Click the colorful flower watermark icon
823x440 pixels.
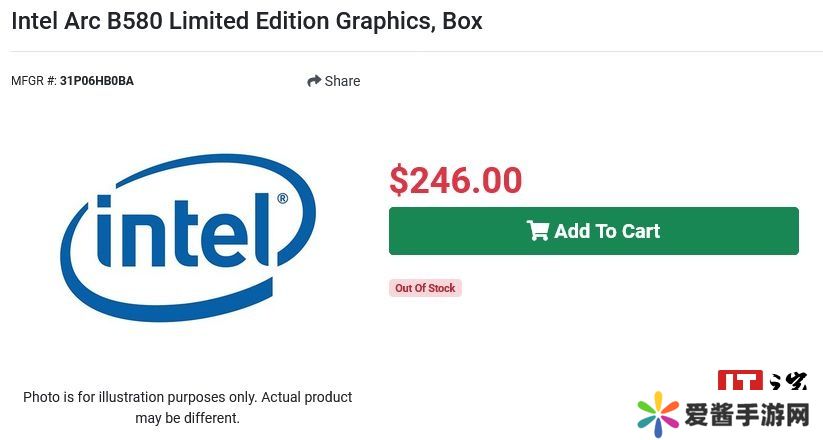pyautogui.click(x=658, y=413)
